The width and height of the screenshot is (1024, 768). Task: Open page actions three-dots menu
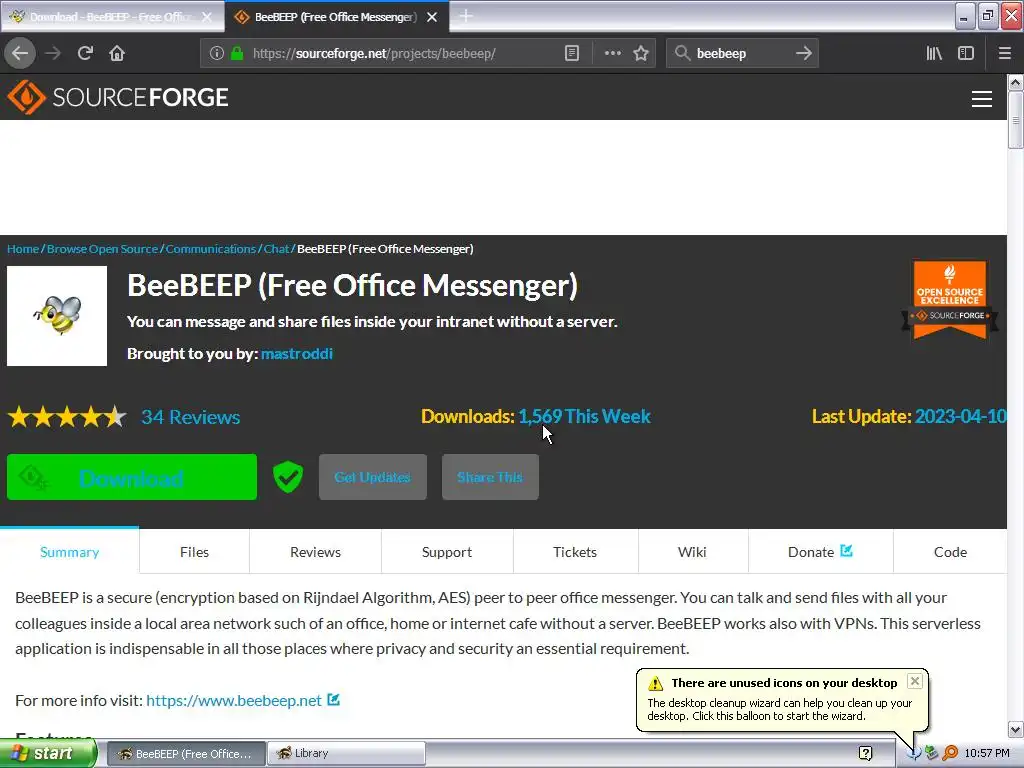click(613, 54)
